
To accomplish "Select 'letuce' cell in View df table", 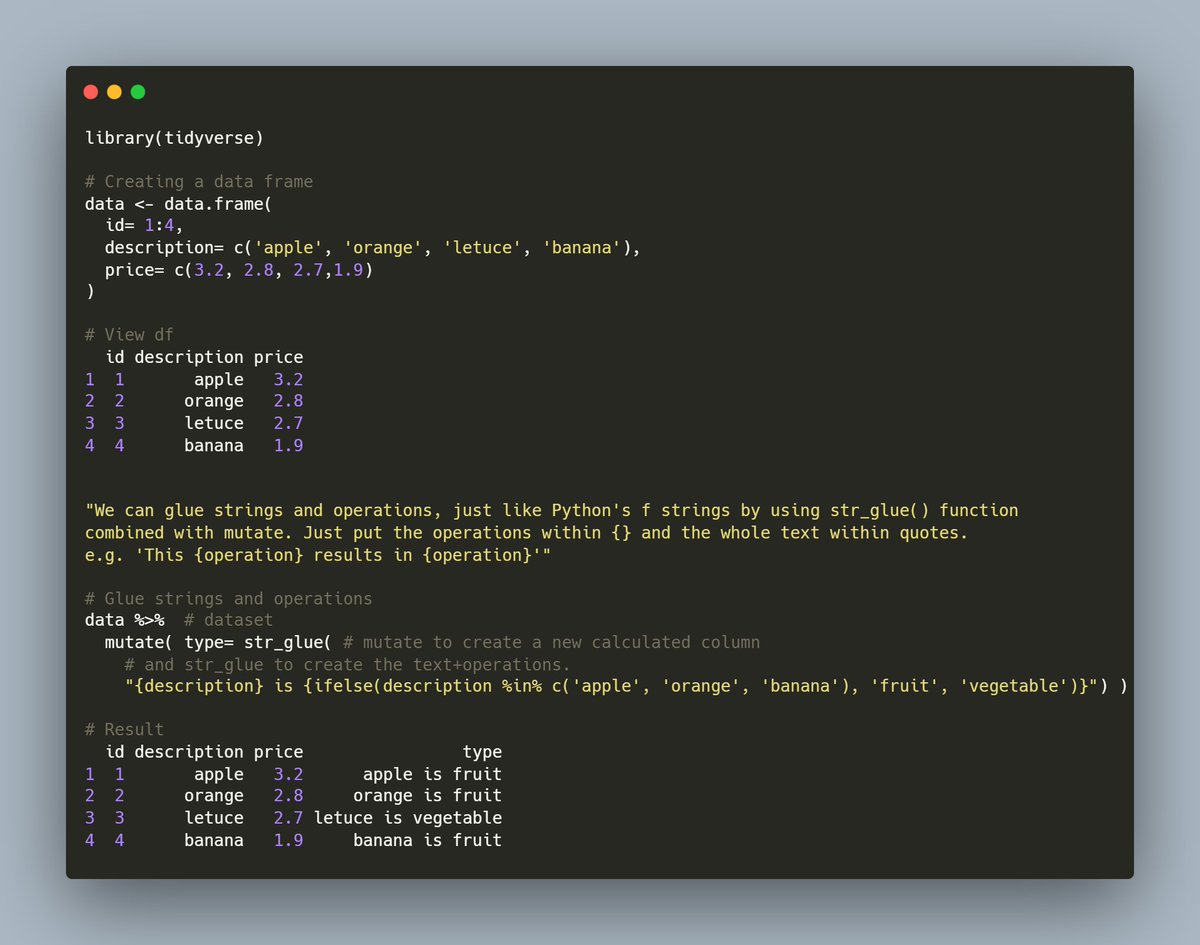I will point(214,423).
